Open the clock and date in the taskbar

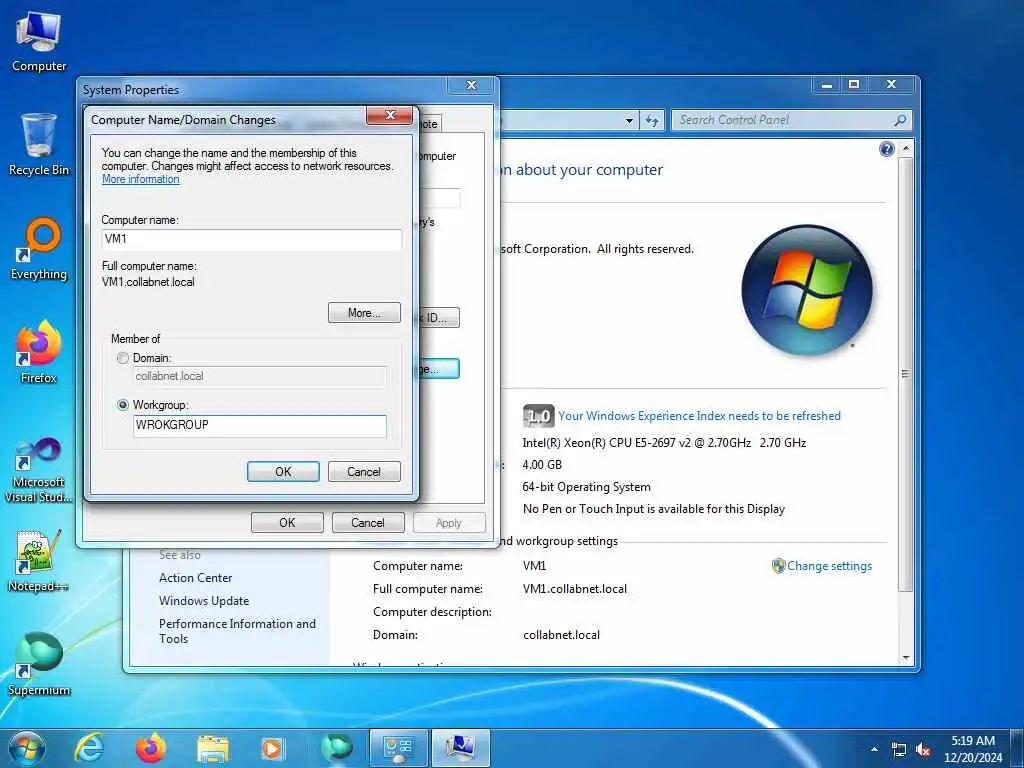(x=973, y=749)
